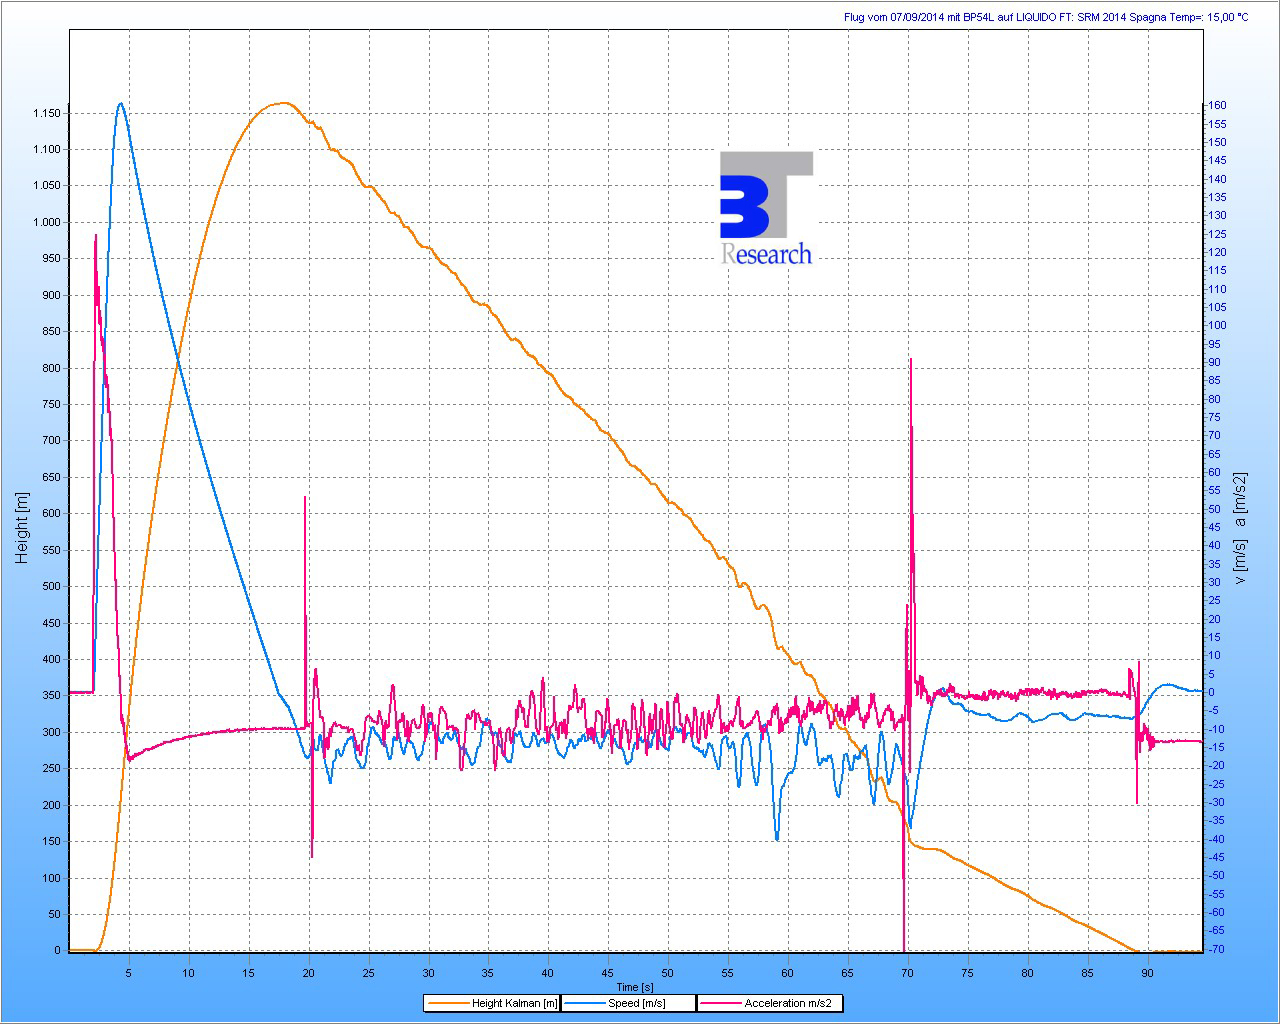Screen dimensions: 1280x1024
Task: Click the 1.000 height axis label
Action: pyautogui.click(x=46, y=222)
